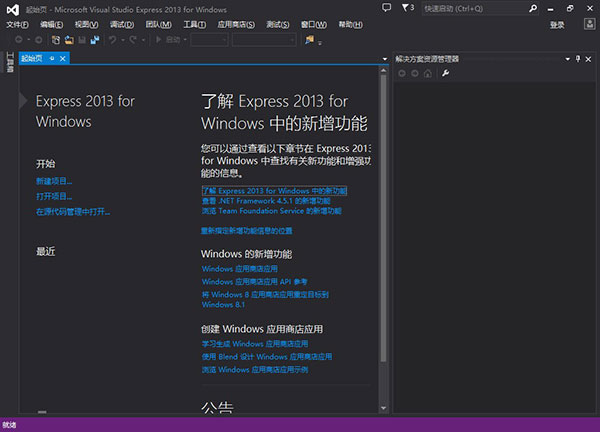600x432 pixels.
Task: Toggle the pin on the 起始页 tab
Action: tap(52, 58)
